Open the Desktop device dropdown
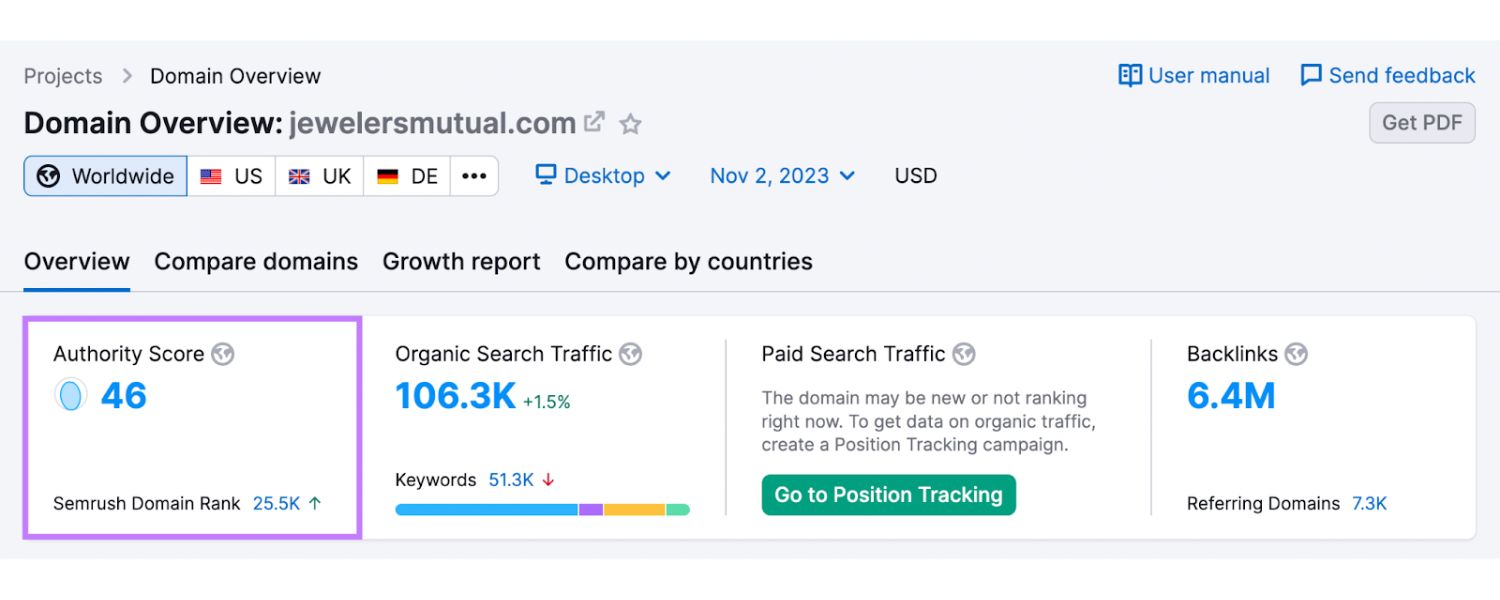 [x=603, y=176]
